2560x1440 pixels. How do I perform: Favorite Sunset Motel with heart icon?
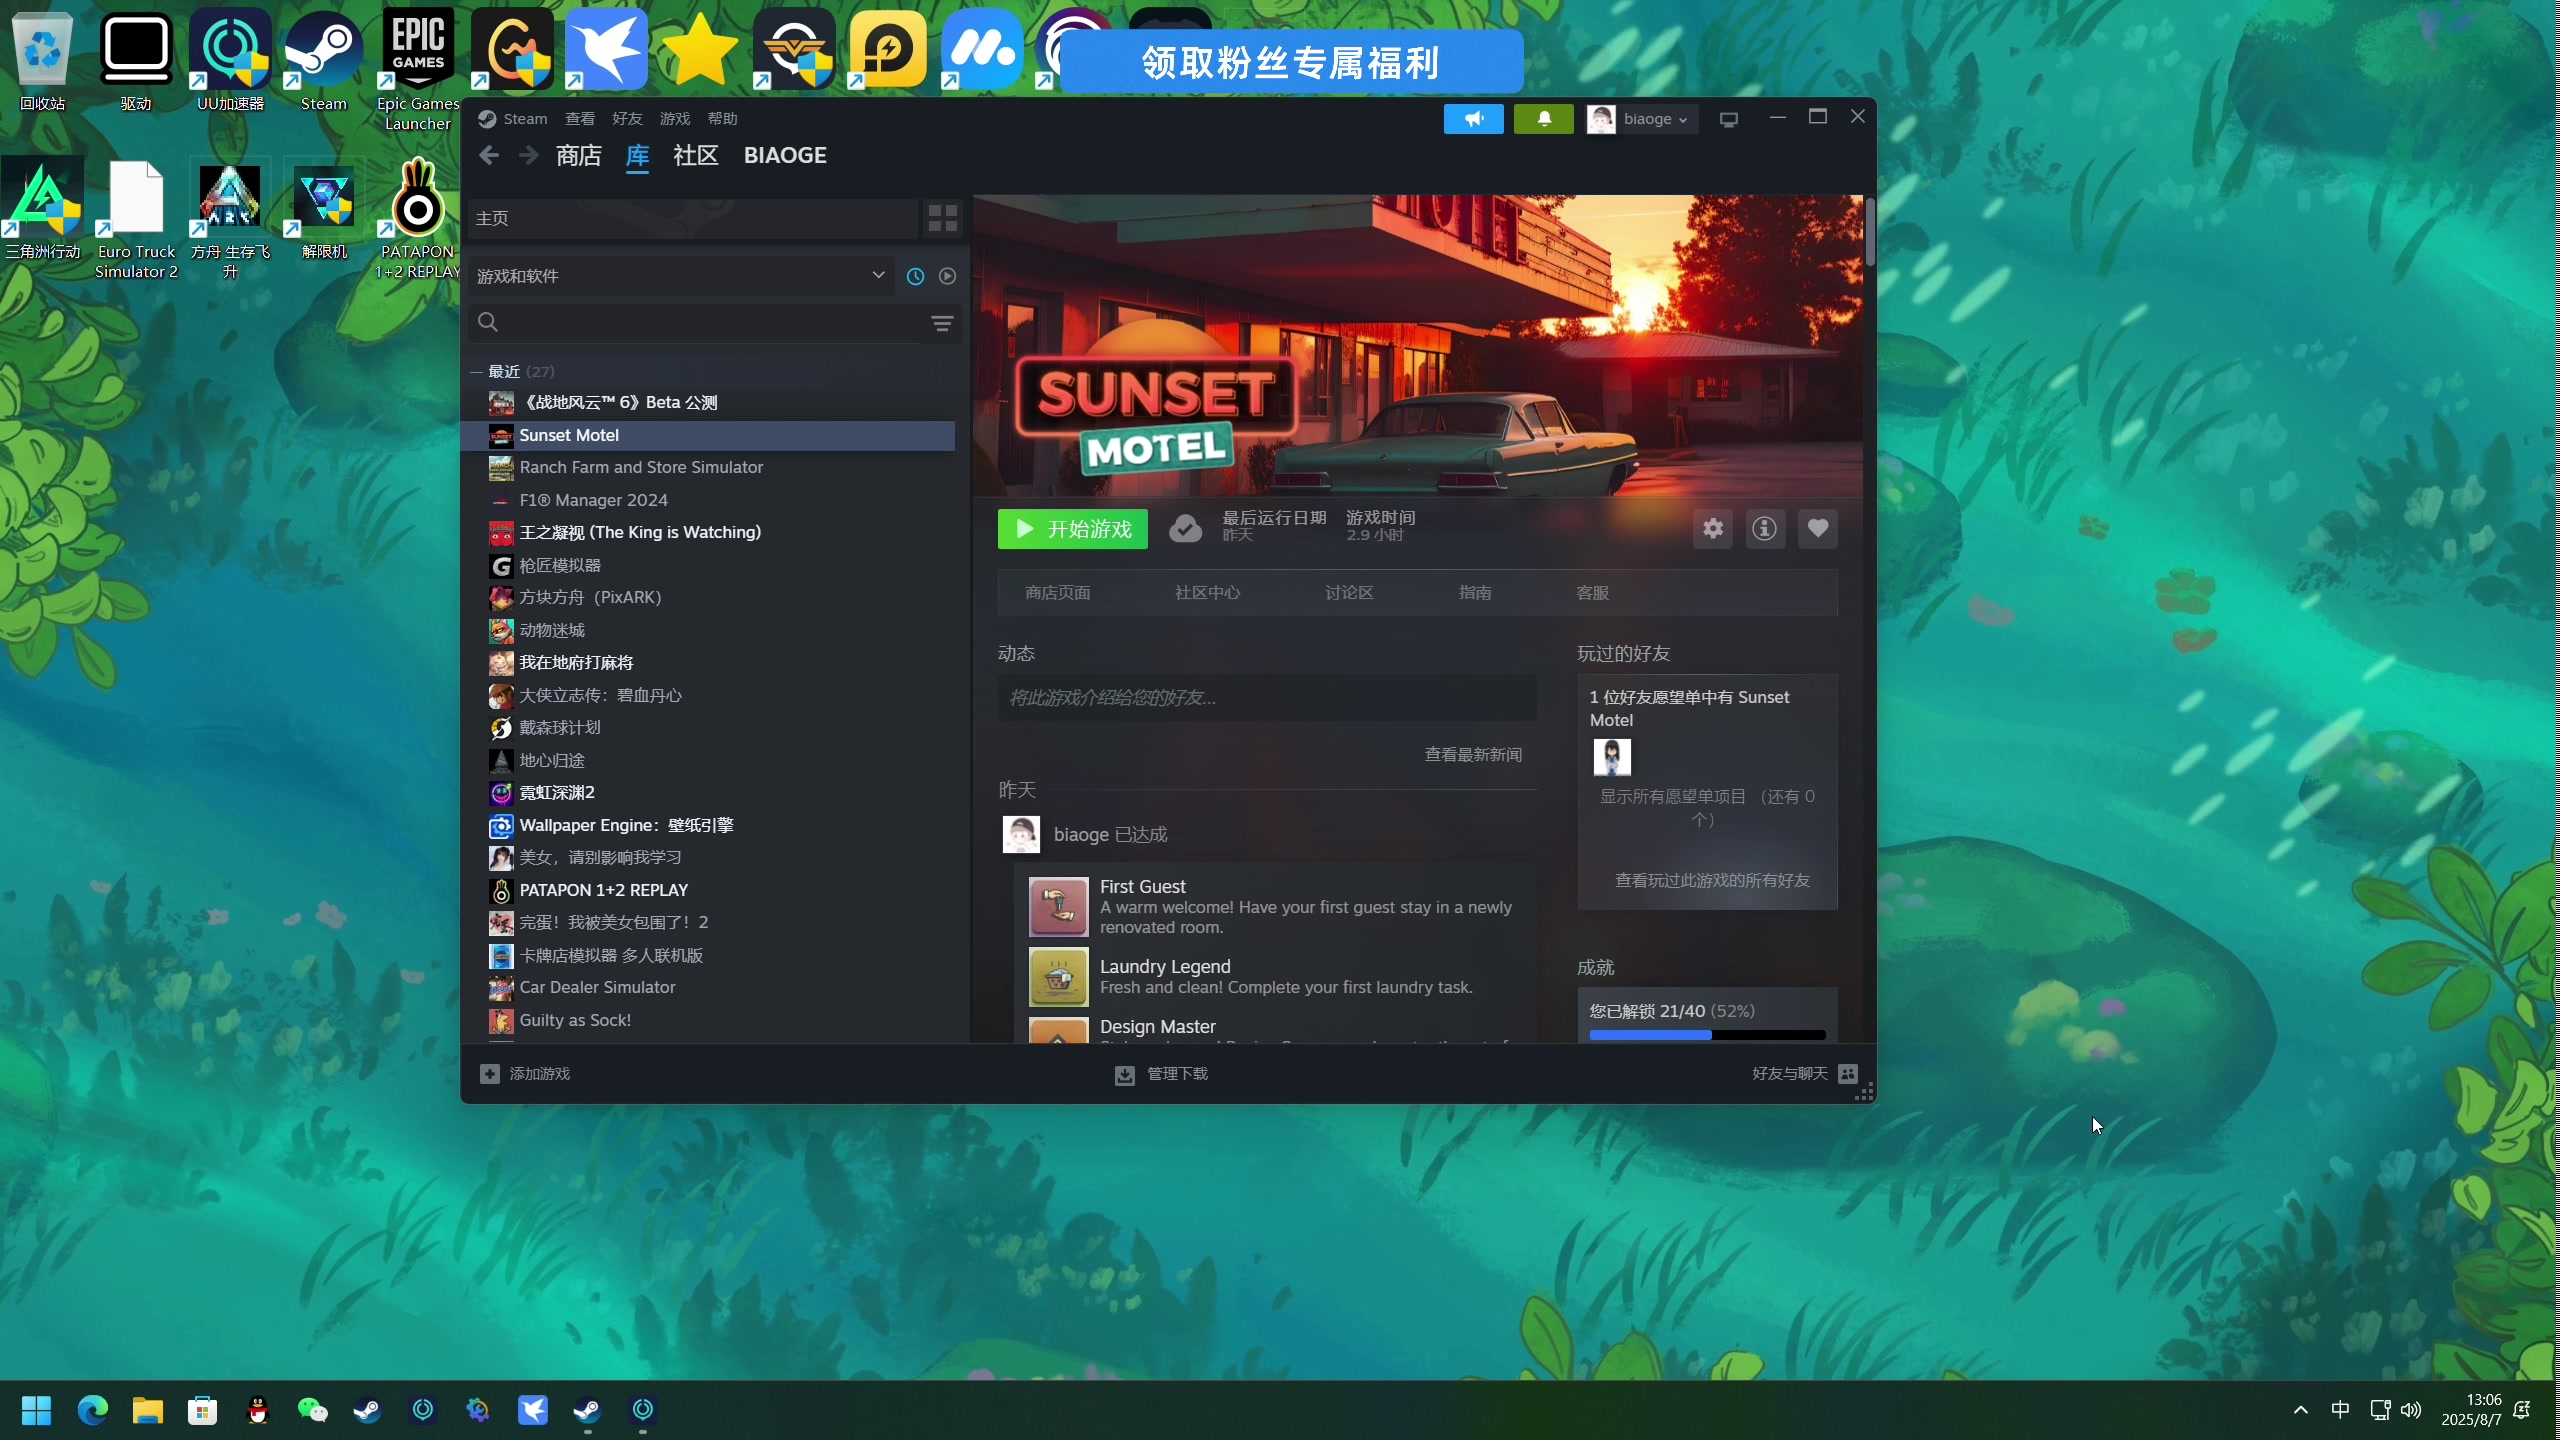click(x=1818, y=528)
